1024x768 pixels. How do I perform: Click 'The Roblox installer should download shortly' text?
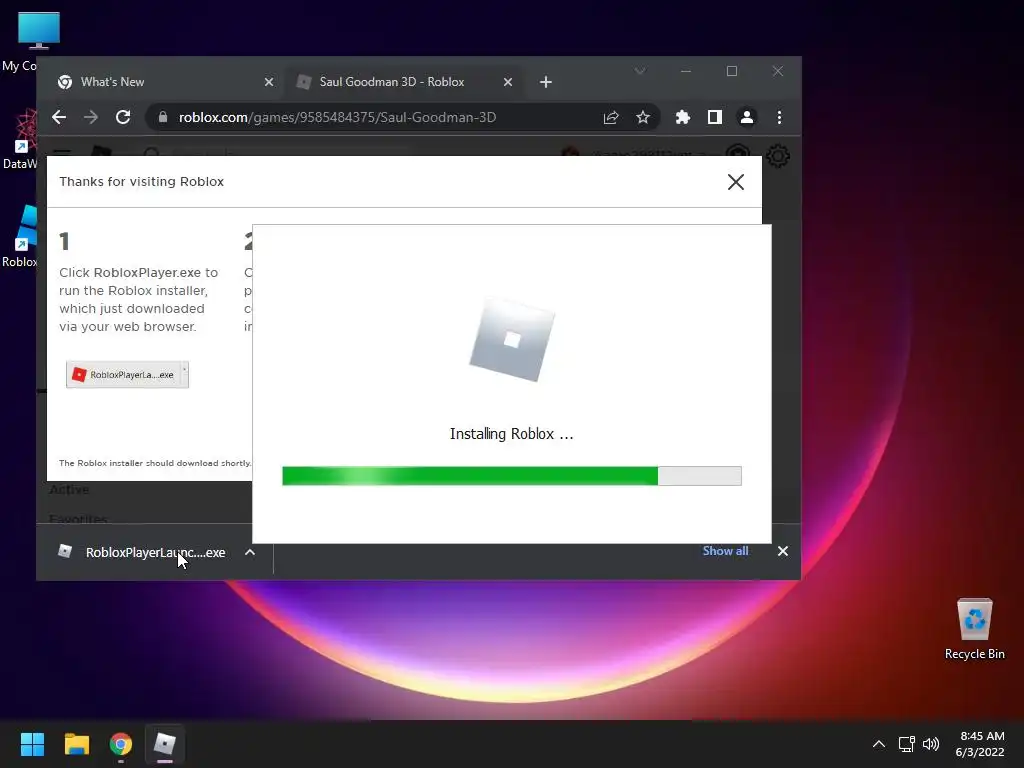(x=155, y=463)
